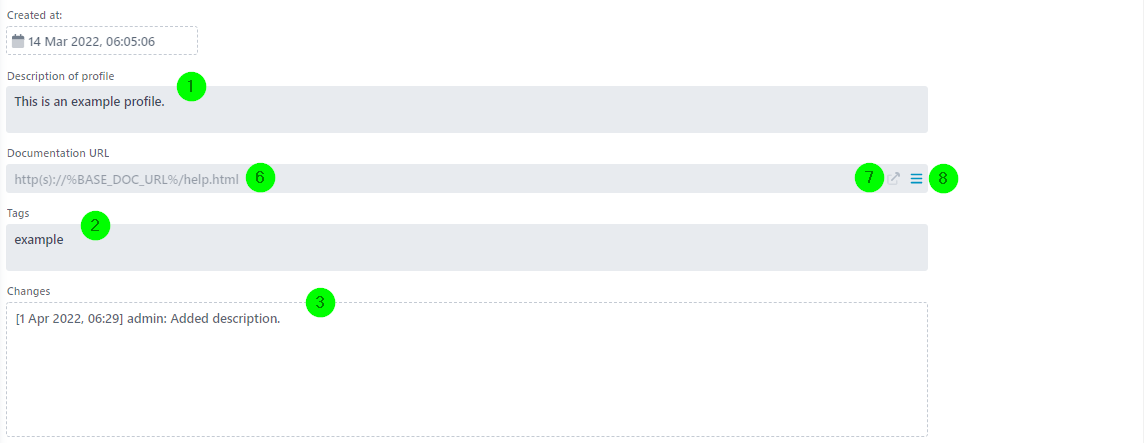Viewport: 1144px width, 443px height.
Task: Click the Description of profile label
Action: pyautogui.click(x=61, y=75)
